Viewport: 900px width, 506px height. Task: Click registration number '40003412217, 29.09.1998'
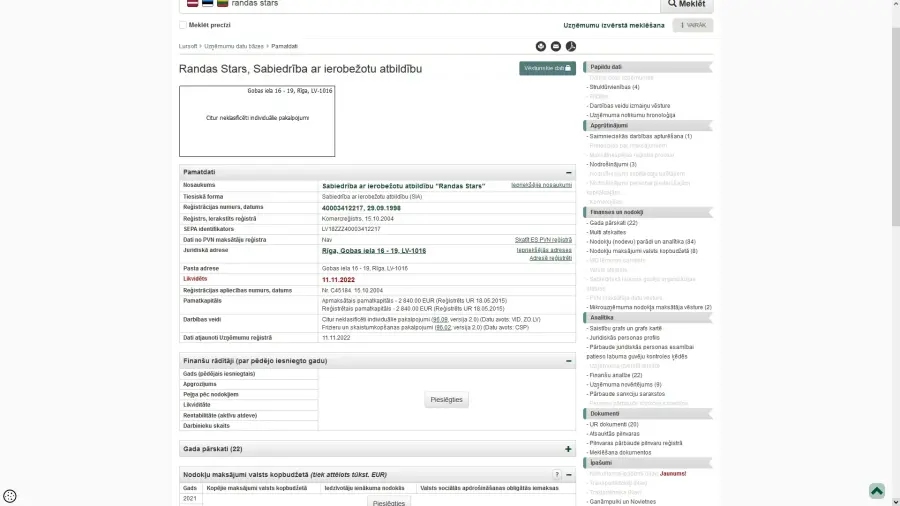(361, 208)
